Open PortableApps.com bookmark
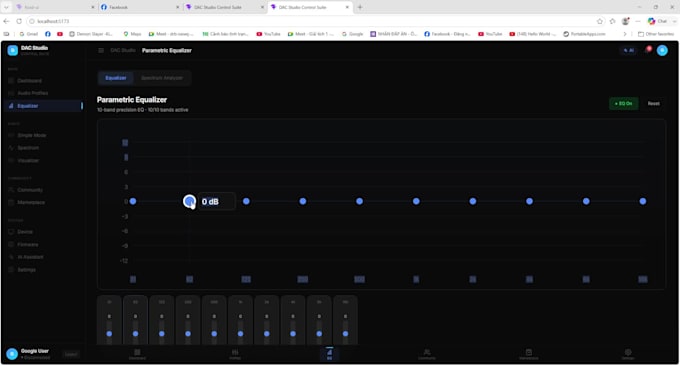Screen dimensions: 680x366 pyautogui.click(x=584, y=34)
